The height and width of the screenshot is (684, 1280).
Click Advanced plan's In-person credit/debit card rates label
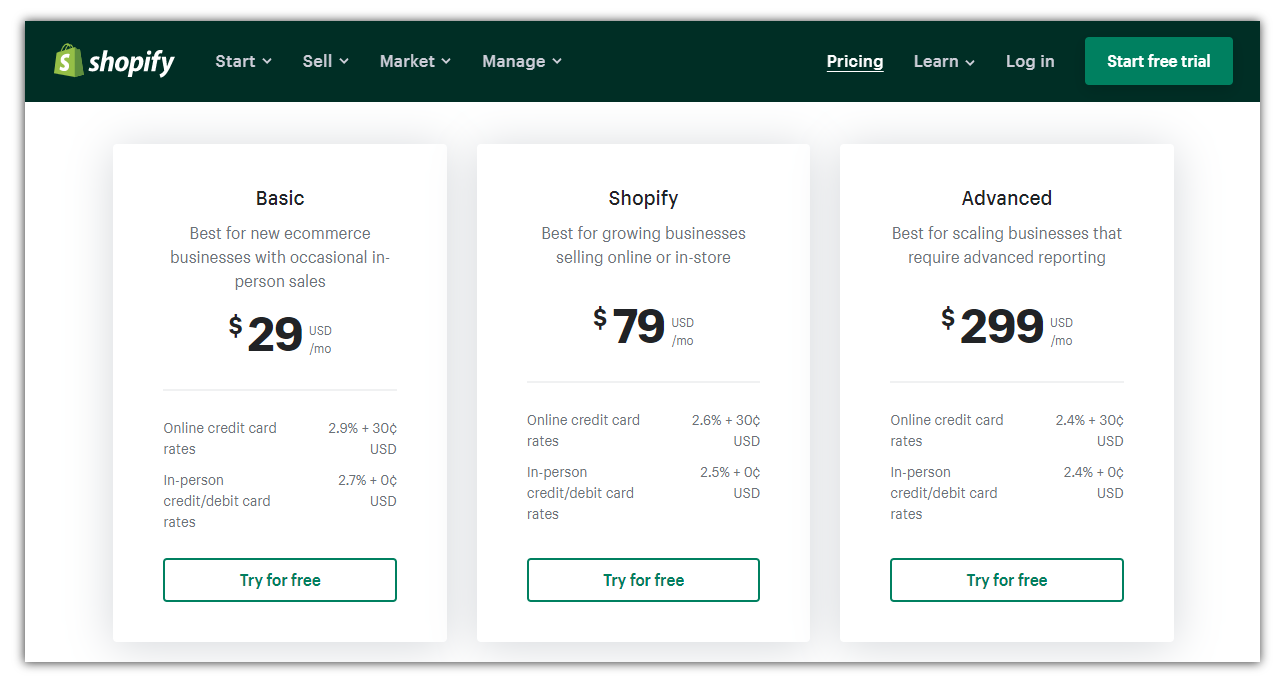(x=944, y=493)
